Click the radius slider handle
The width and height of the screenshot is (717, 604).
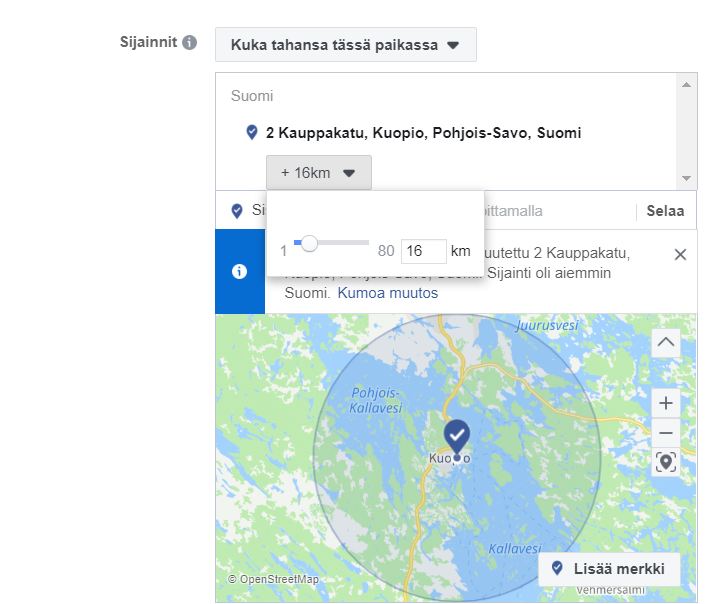310,243
